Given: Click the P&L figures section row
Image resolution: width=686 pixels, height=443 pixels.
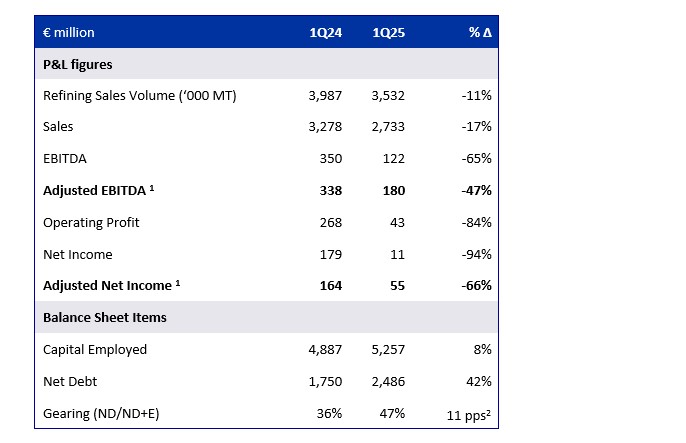Looking at the screenshot, I should click(x=266, y=64).
